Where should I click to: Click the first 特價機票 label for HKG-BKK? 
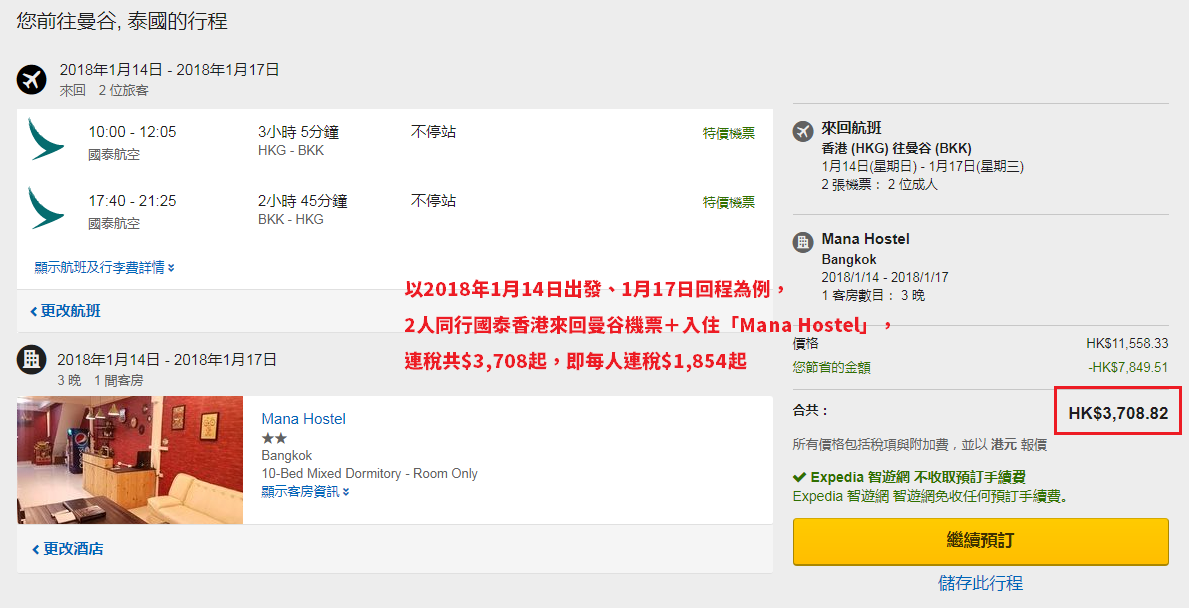click(x=729, y=133)
